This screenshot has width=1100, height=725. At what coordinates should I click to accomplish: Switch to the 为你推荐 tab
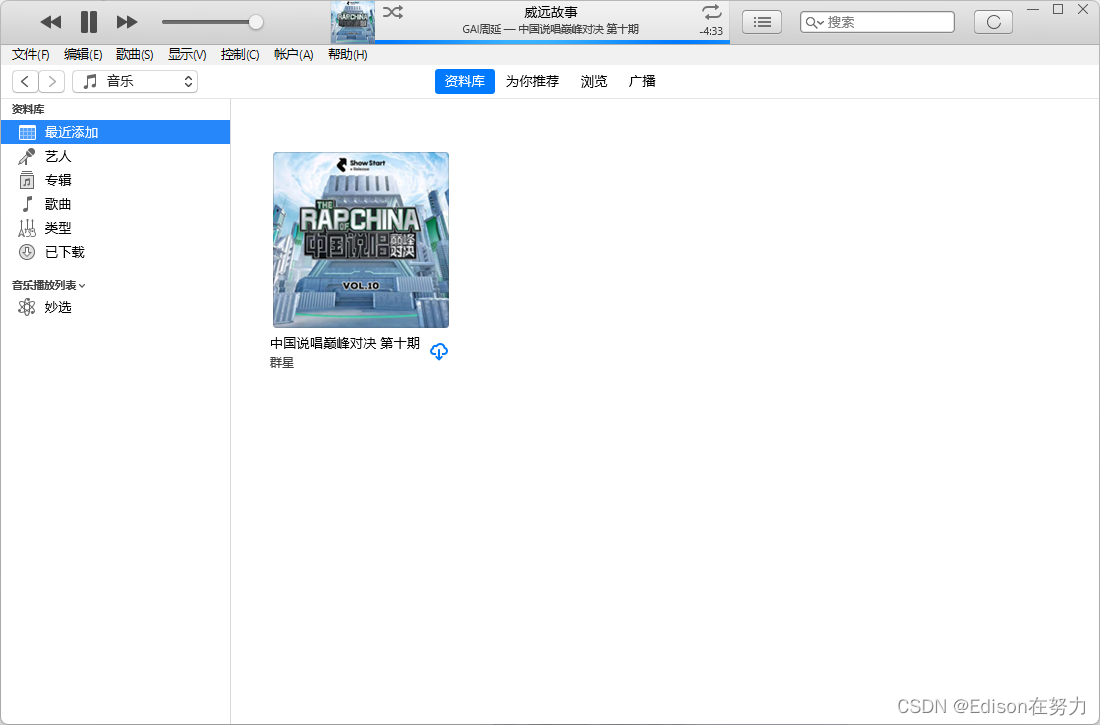pos(532,81)
